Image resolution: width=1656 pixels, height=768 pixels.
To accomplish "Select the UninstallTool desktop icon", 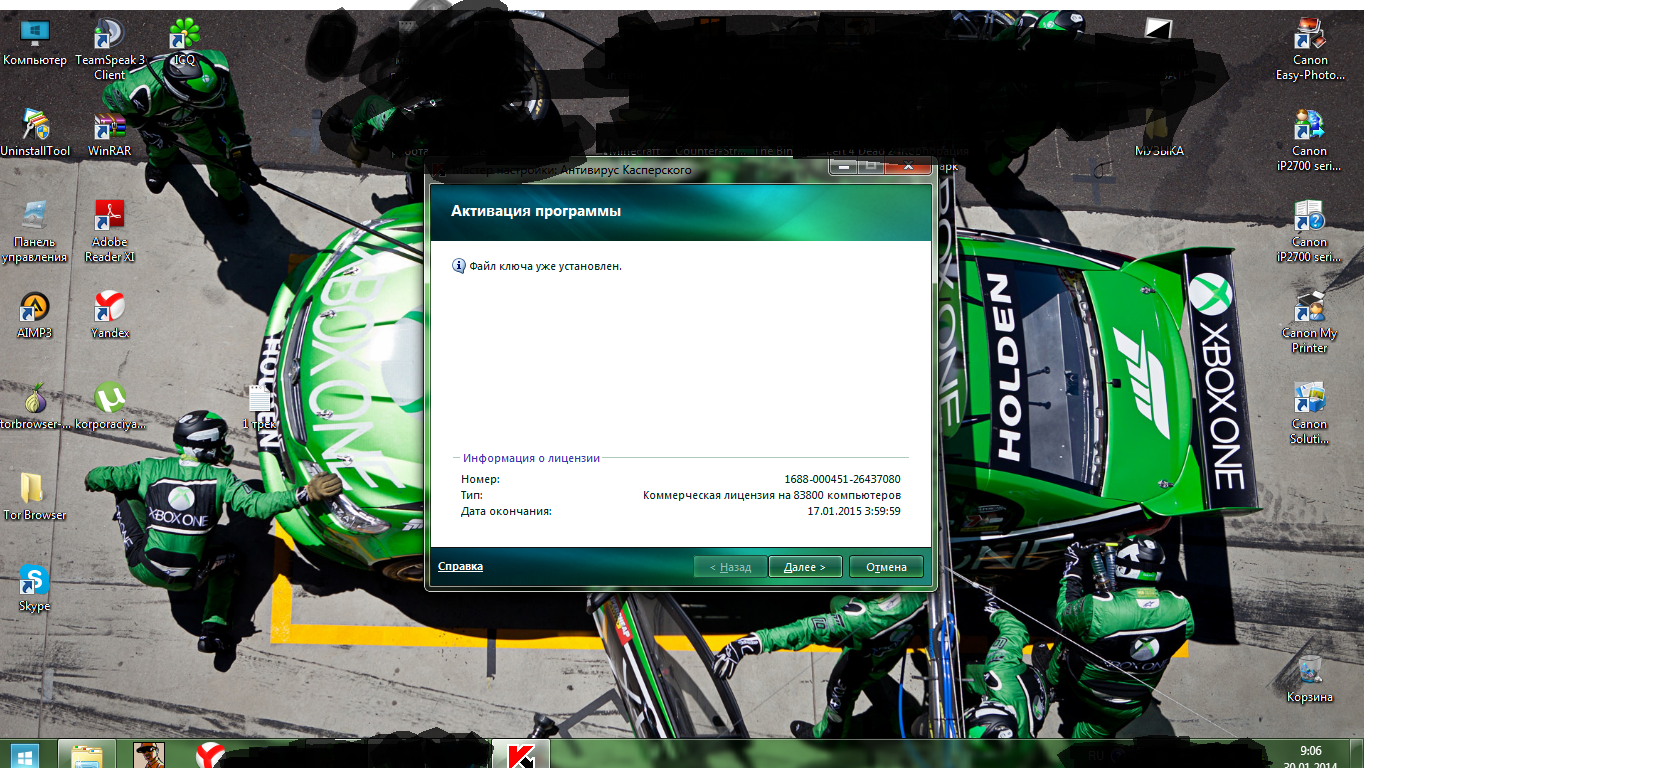I will click(x=35, y=134).
